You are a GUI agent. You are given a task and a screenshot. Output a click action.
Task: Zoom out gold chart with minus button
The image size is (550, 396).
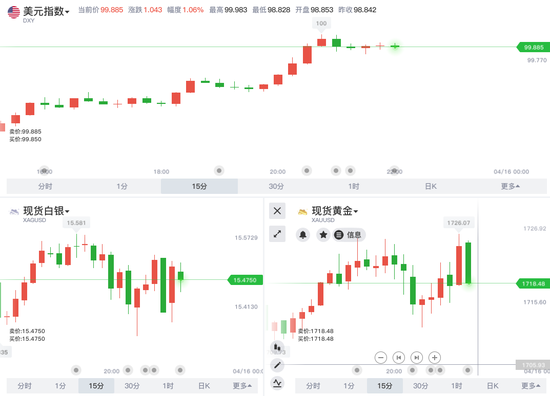381,357
